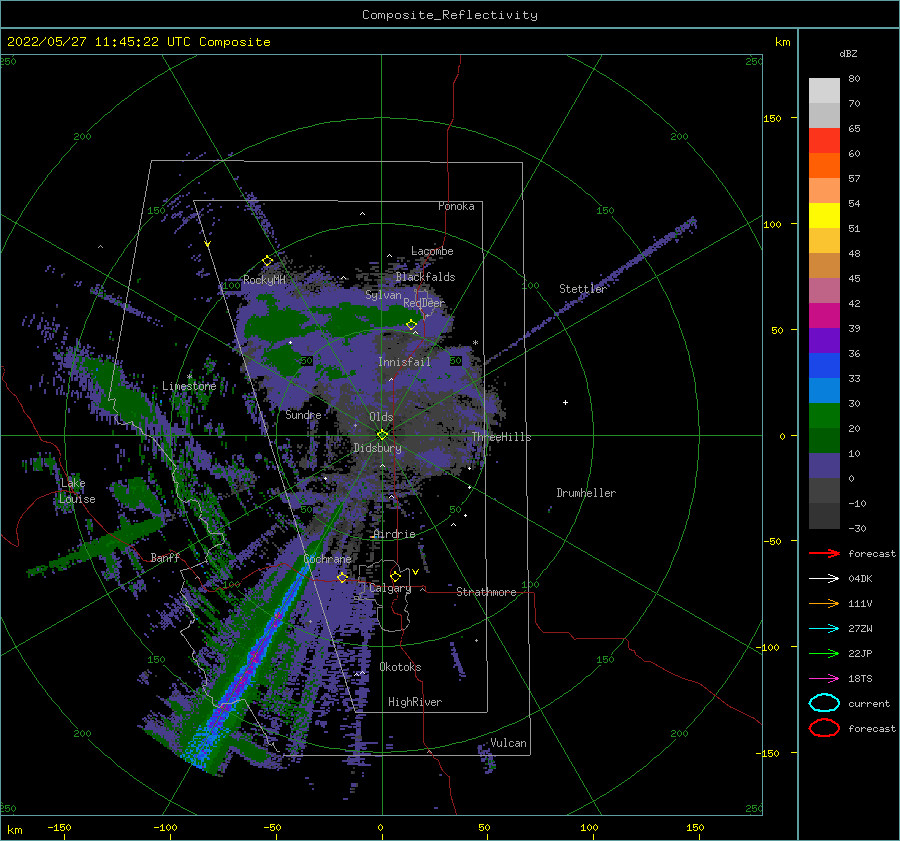900x841 pixels.
Task: Click the yellow diamond marker under Cochrane
Action: (x=342, y=577)
